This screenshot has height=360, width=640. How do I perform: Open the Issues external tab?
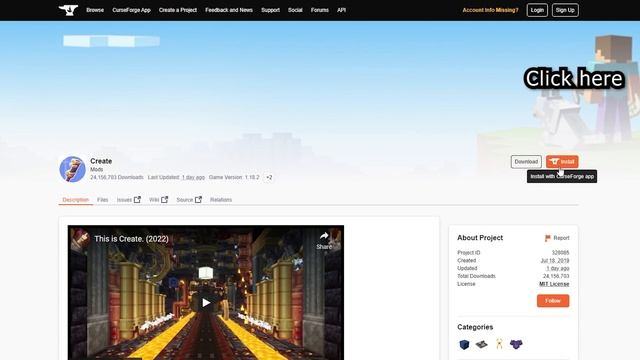click(129, 200)
